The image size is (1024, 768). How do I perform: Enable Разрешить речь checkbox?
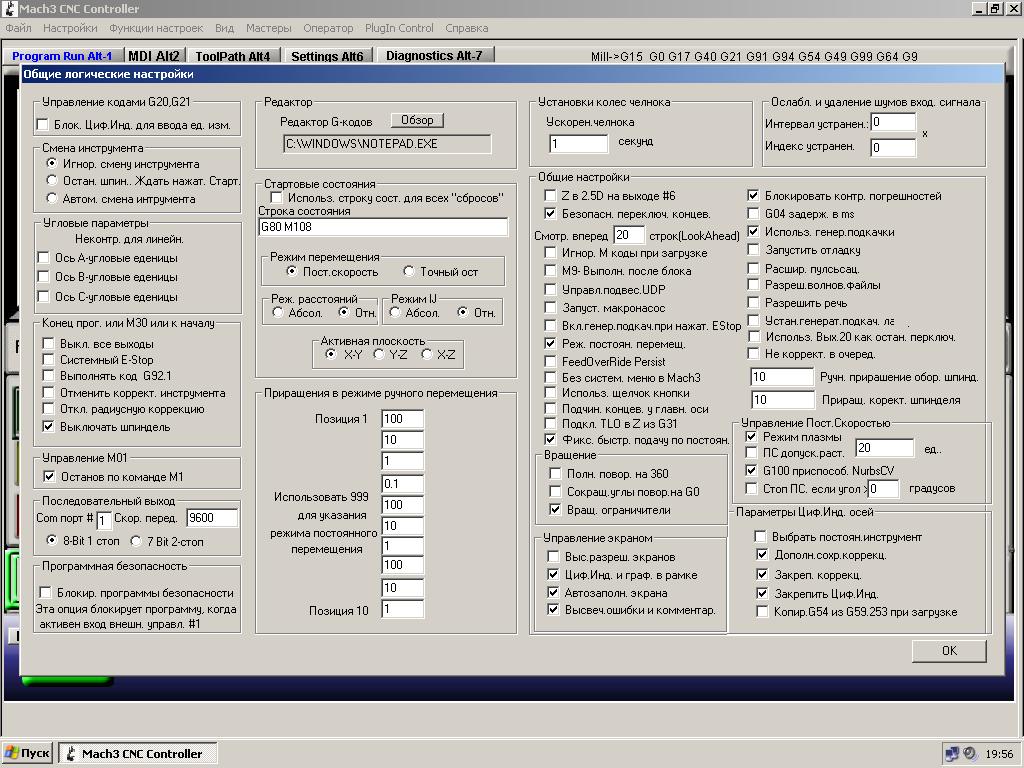753,302
